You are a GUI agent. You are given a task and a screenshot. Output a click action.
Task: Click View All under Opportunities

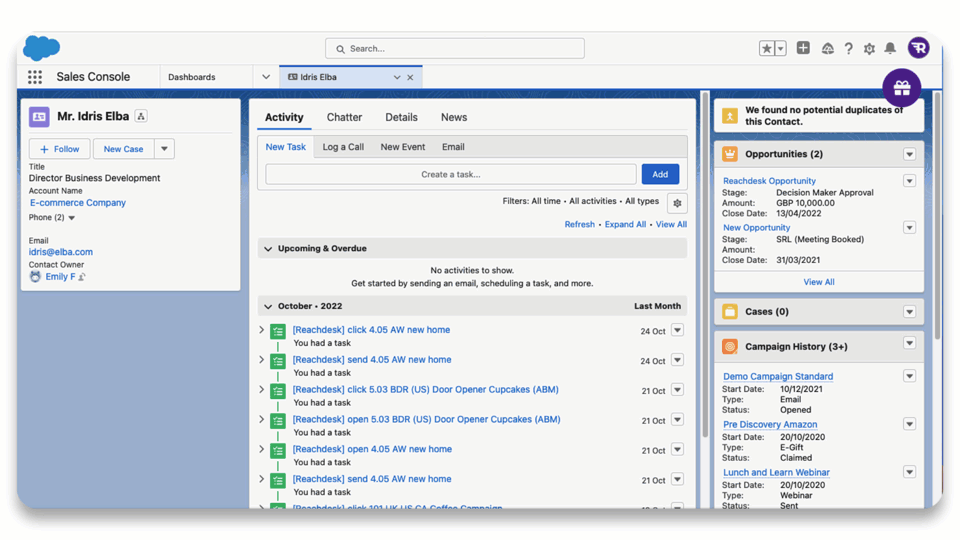819,282
